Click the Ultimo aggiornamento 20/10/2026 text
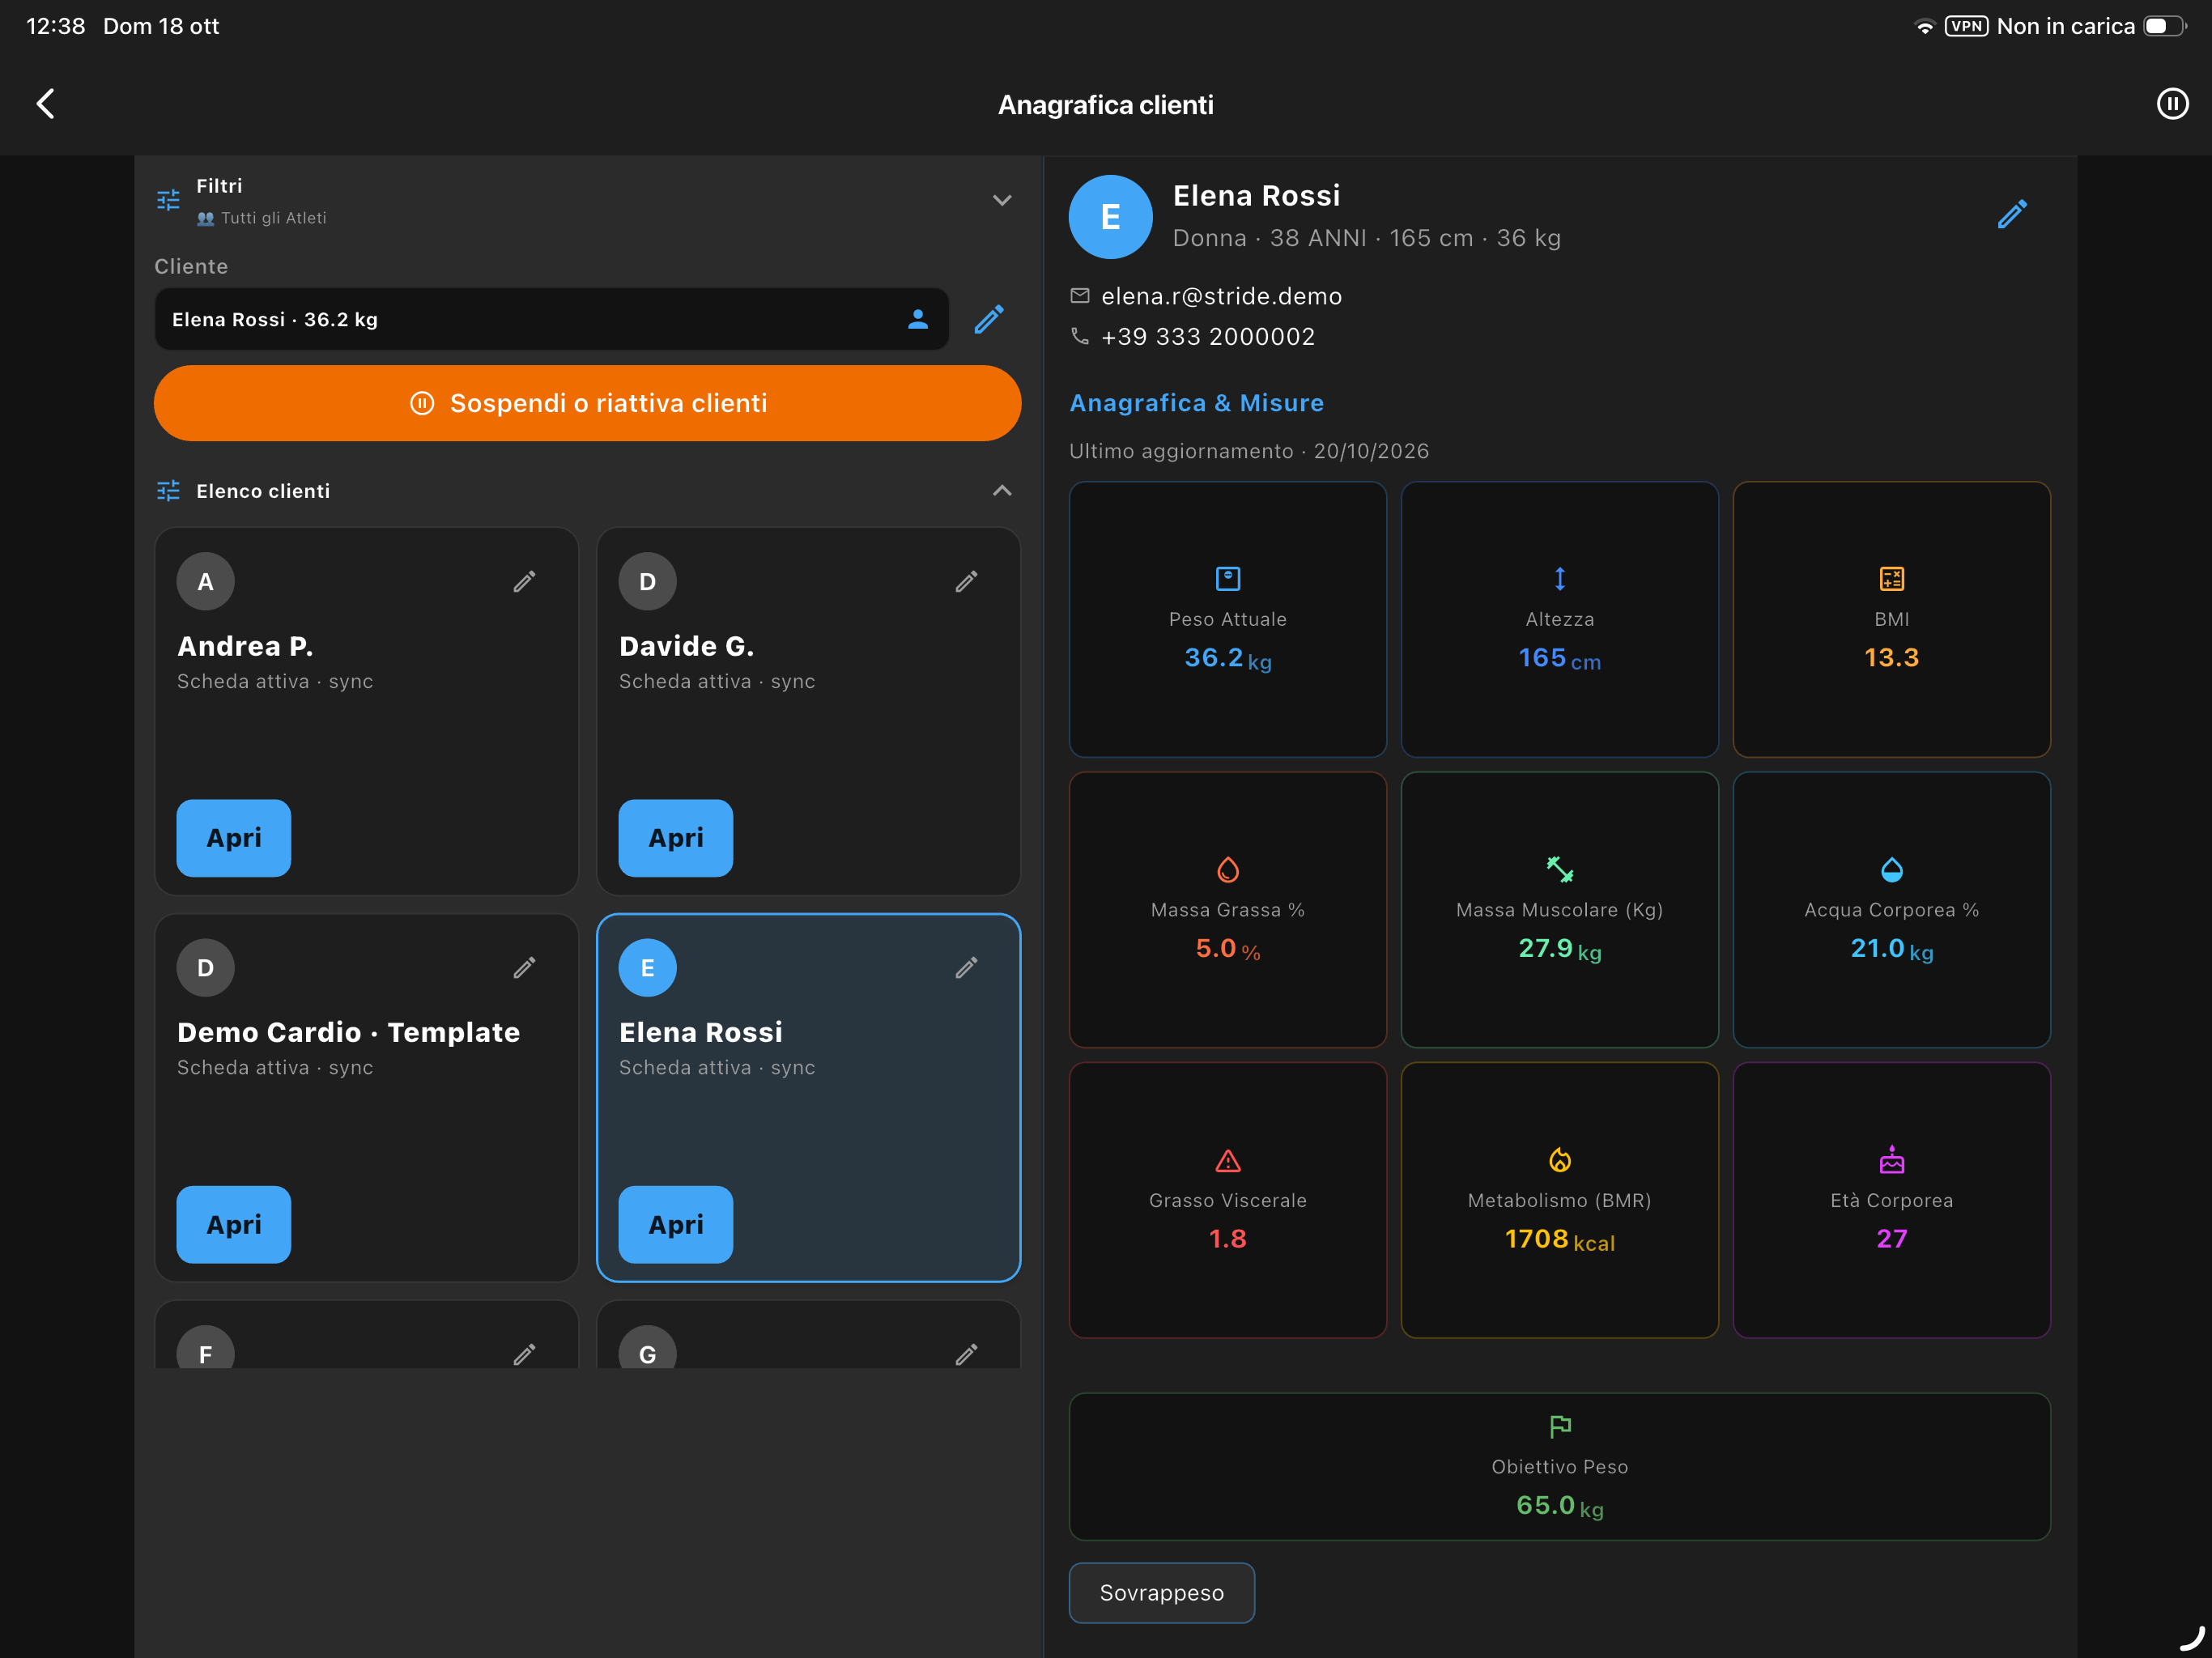This screenshot has height=1658, width=2212. coord(1249,451)
